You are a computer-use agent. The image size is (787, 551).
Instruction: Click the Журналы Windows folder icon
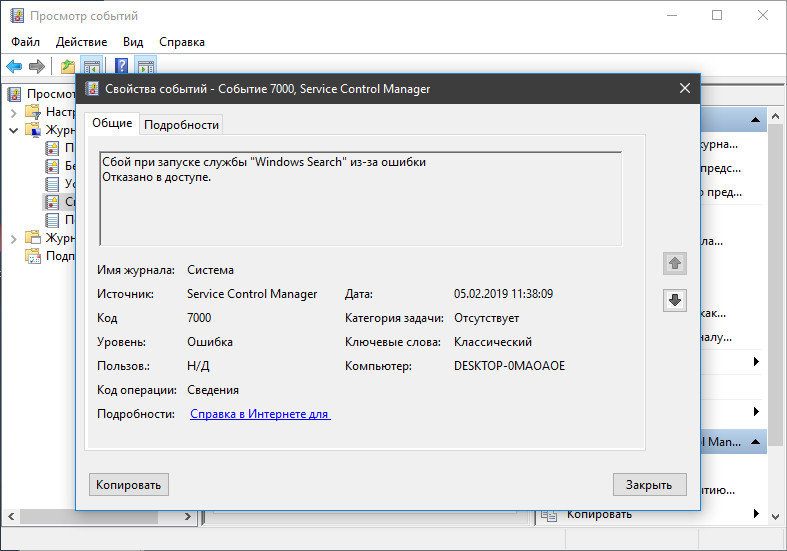click(33, 129)
